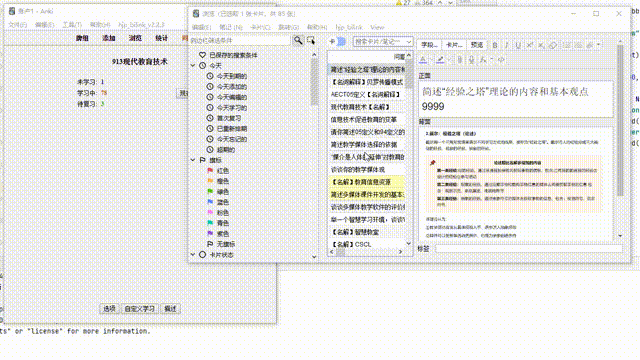640x360 pixels.
Task: Click Custom Study button in Anki window
Action: click(x=140, y=309)
